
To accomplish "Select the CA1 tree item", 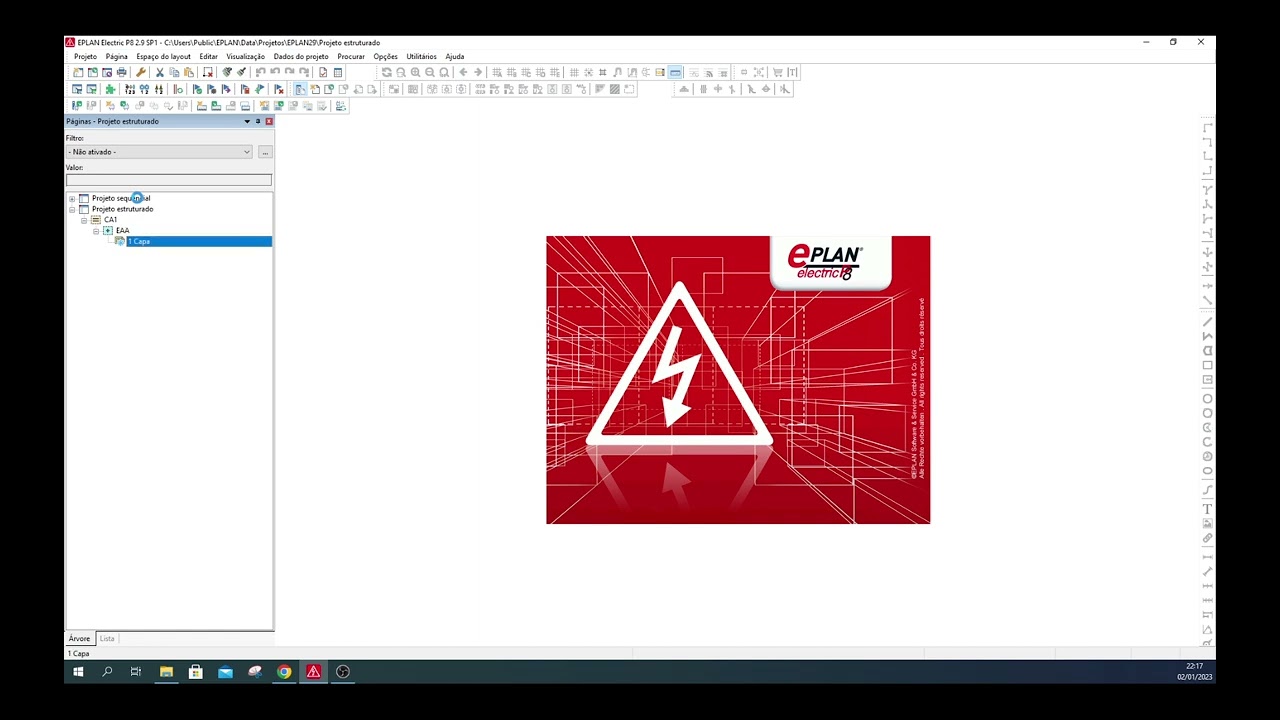I will point(110,220).
